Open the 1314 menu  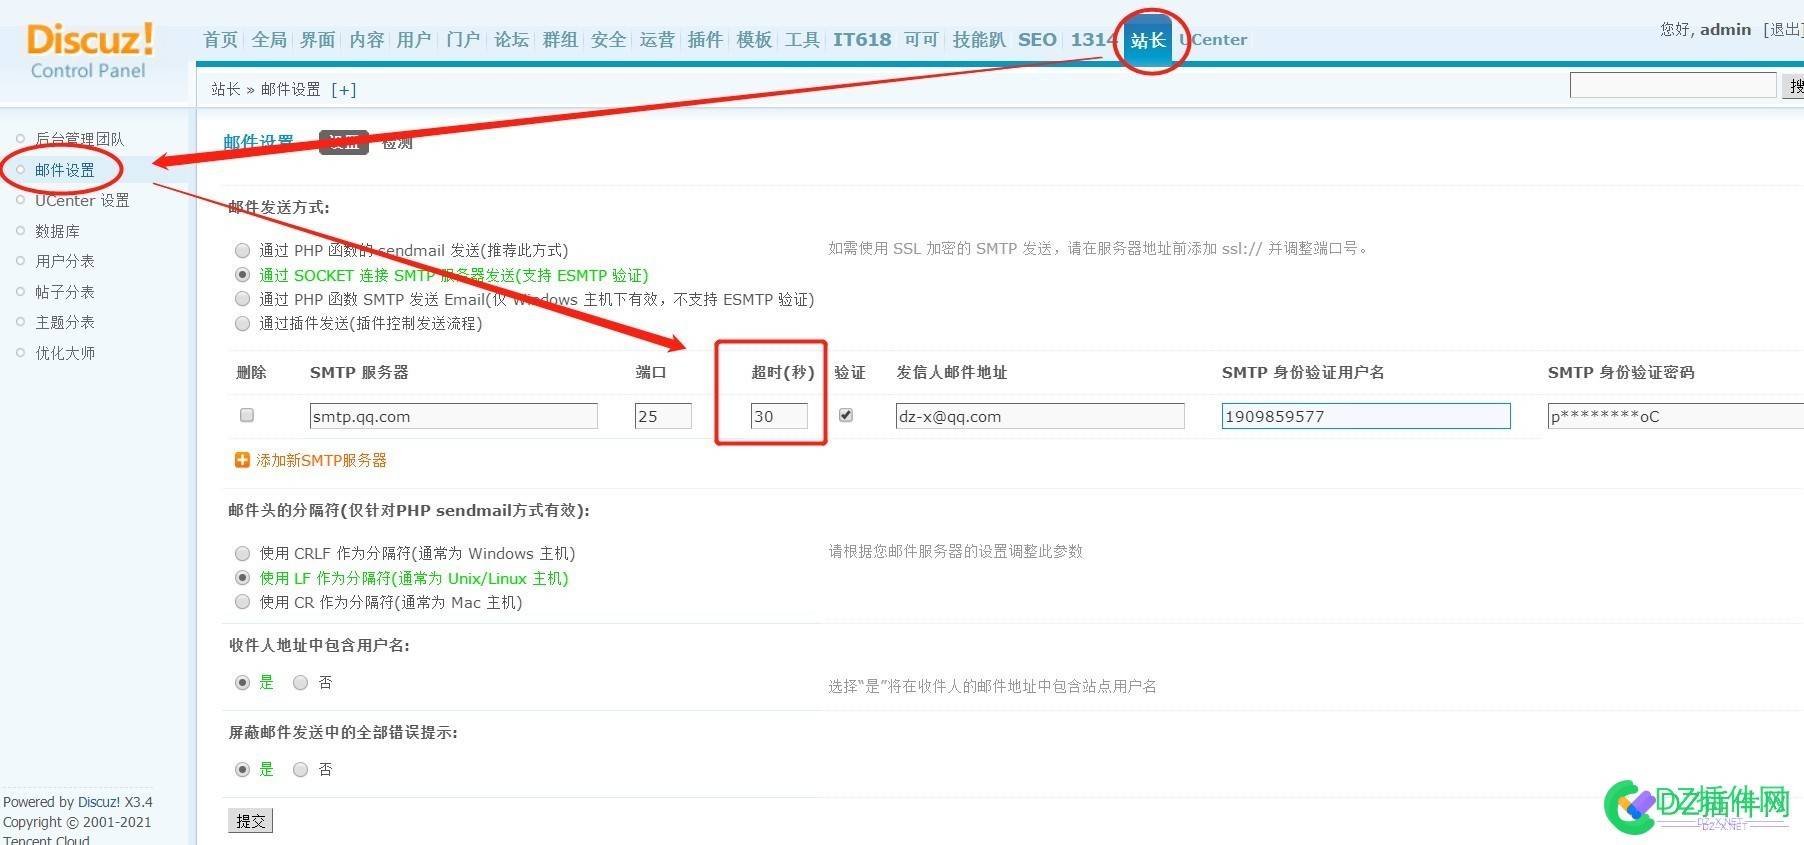click(x=1092, y=40)
